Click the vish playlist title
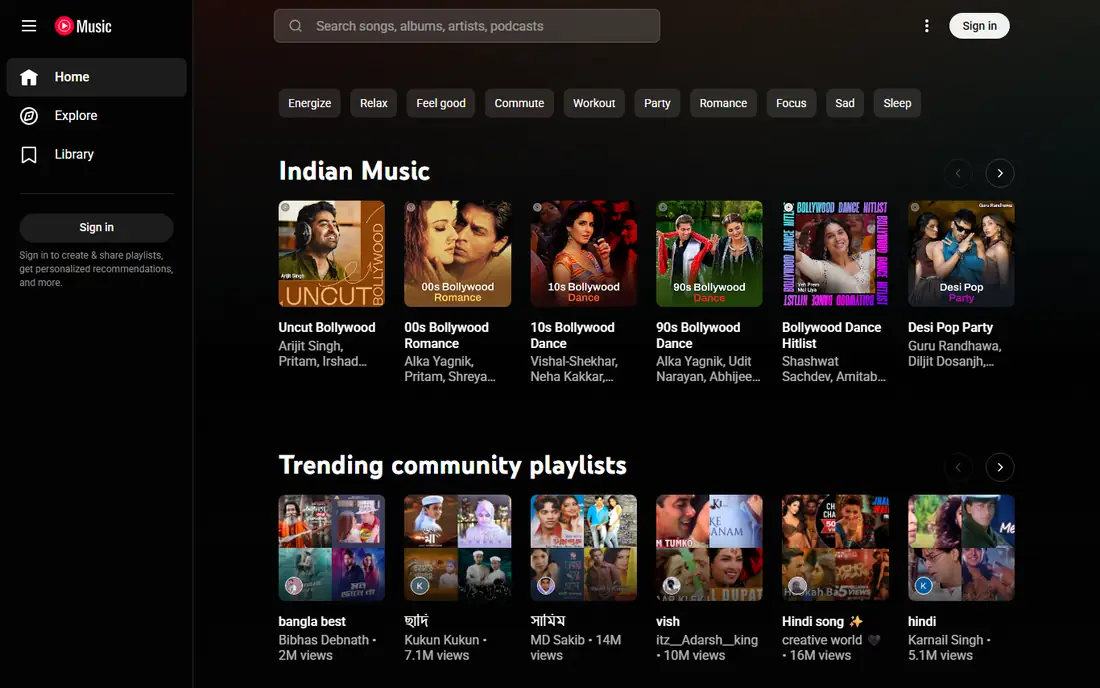 click(x=668, y=621)
